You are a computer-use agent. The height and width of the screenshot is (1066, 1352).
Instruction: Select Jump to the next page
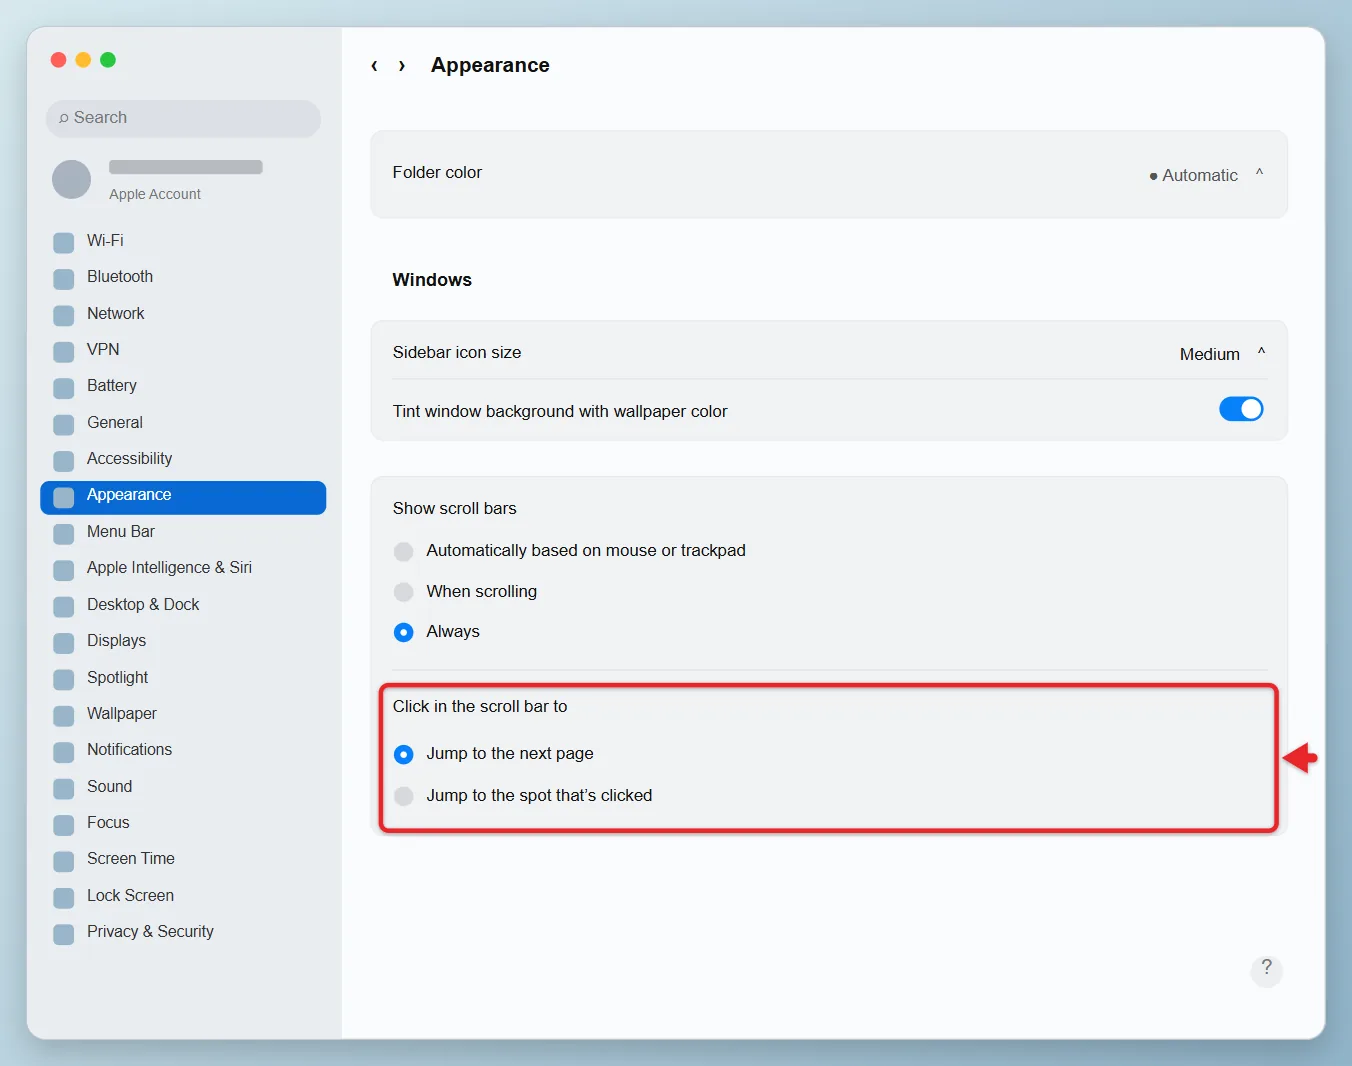pos(404,754)
